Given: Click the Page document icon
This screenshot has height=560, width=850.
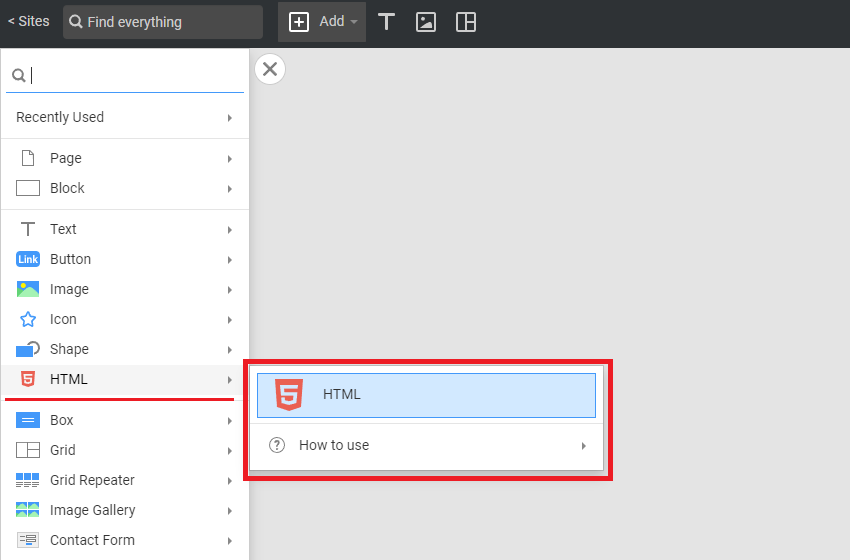Looking at the screenshot, I should point(28,158).
